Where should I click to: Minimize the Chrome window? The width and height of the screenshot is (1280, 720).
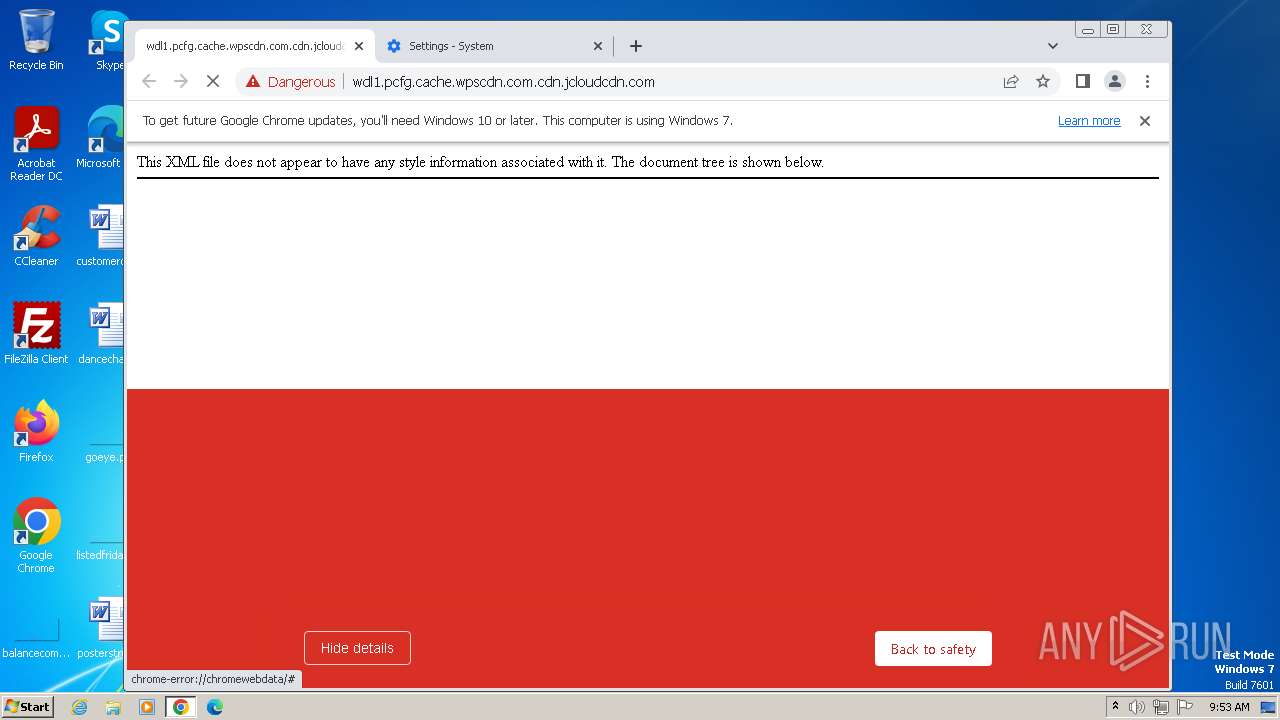click(1088, 30)
